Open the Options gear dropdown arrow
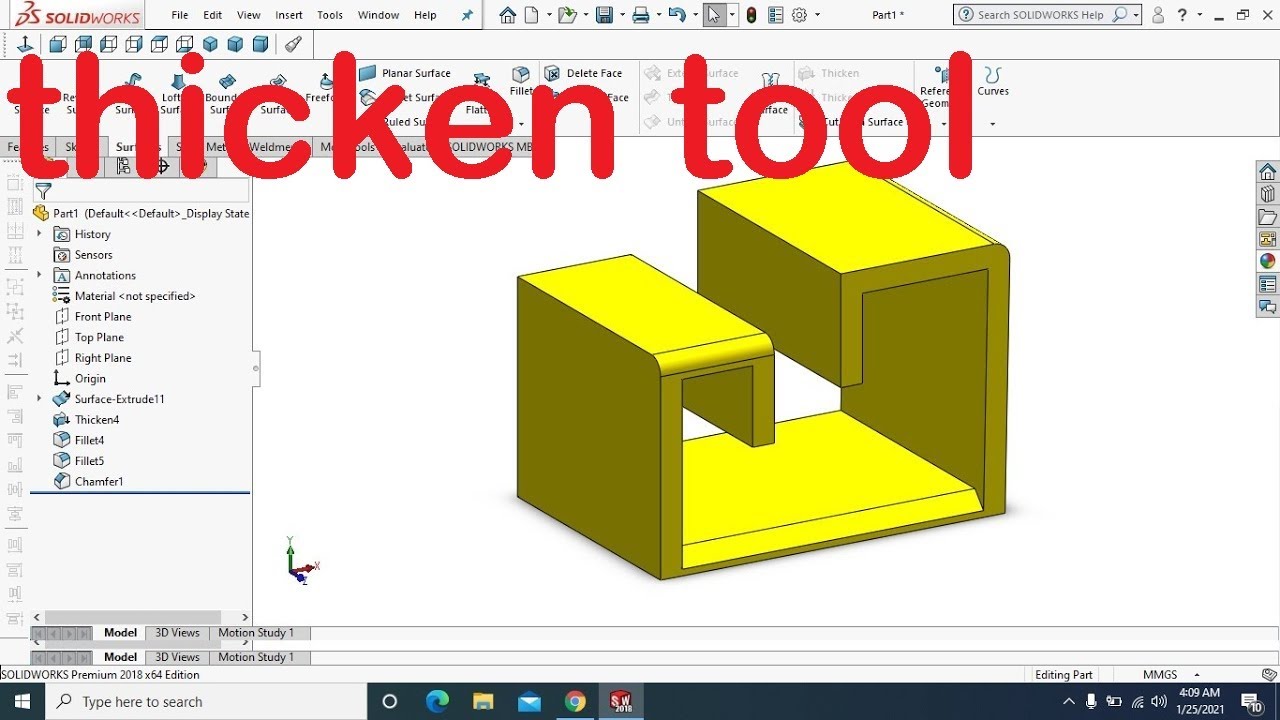 pyautogui.click(x=817, y=15)
